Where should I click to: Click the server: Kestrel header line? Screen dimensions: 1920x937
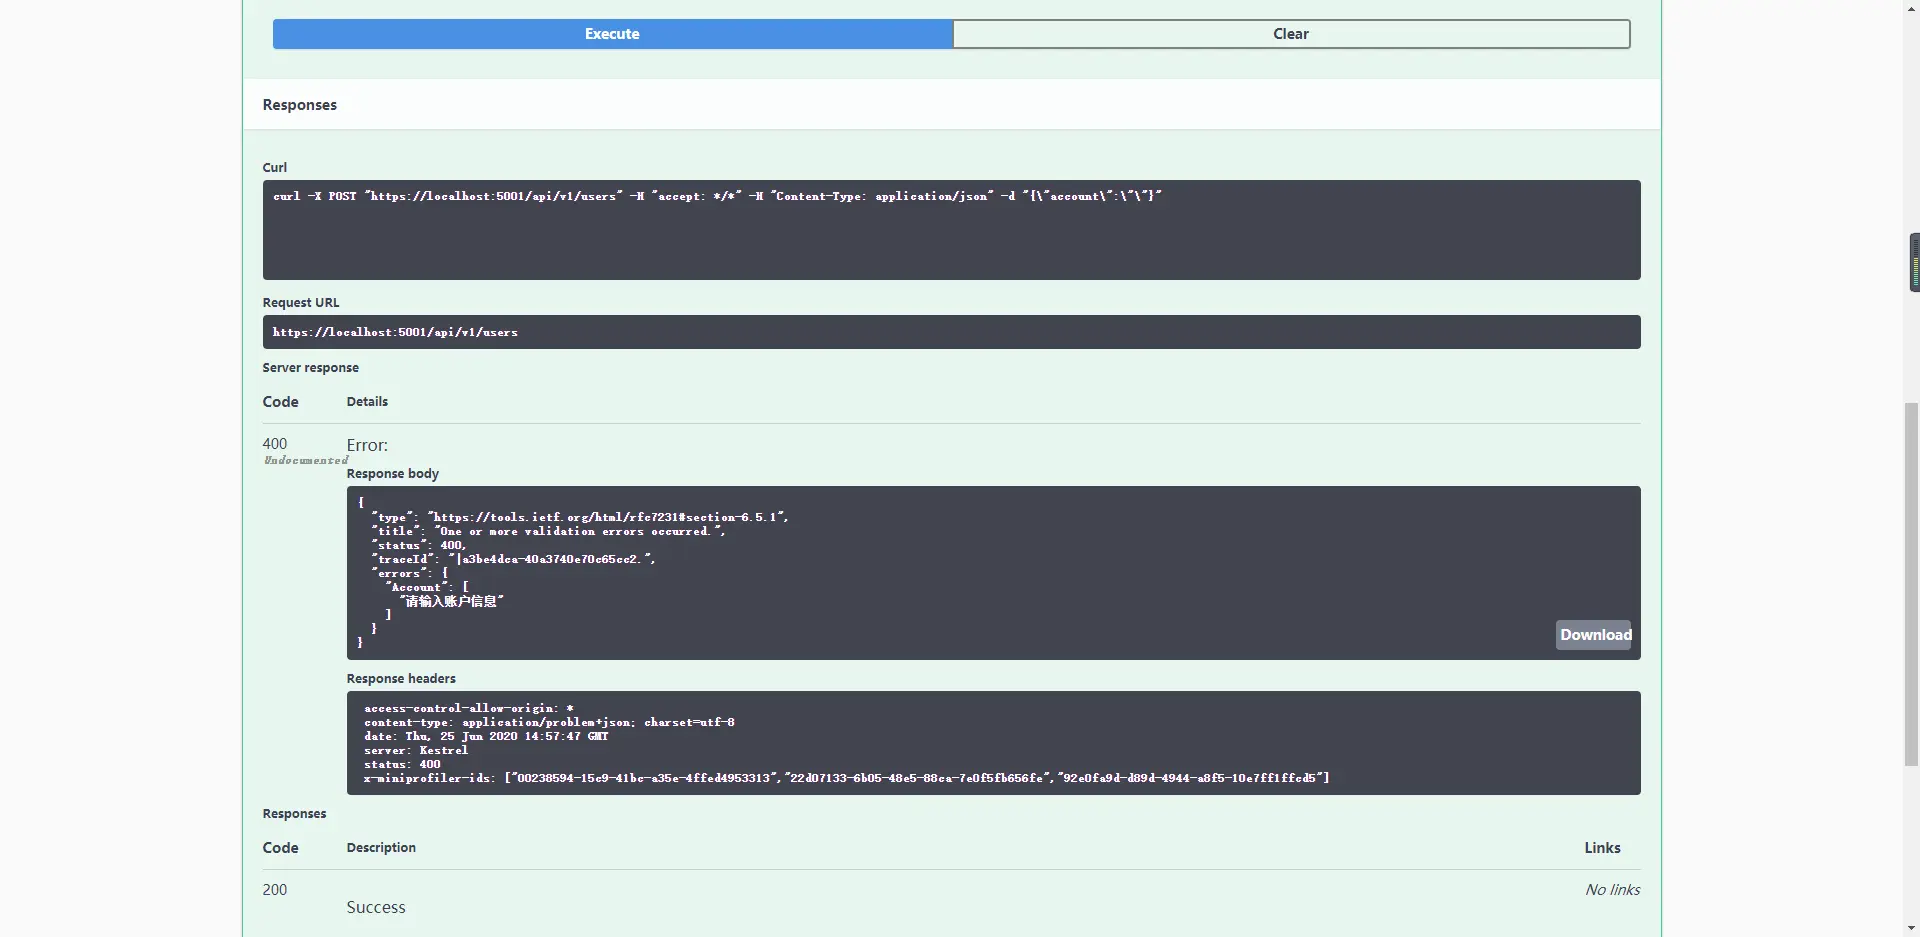click(x=416, y=750)
